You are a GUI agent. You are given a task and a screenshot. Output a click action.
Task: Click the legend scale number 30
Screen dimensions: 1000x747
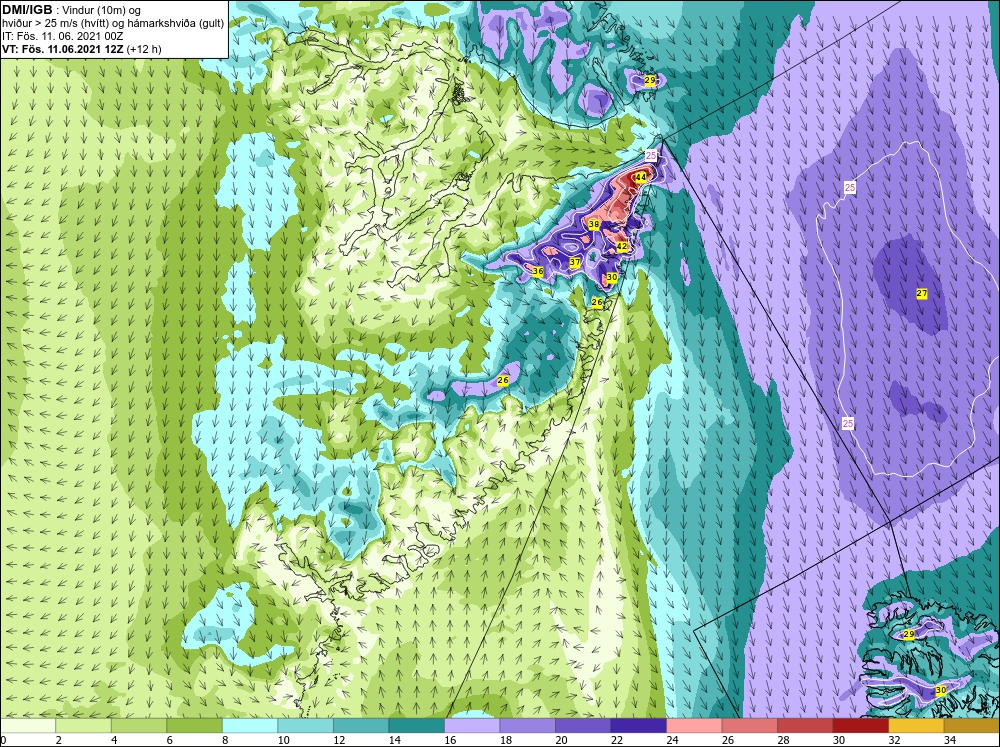pyautogui.click(x=838, y=740)
